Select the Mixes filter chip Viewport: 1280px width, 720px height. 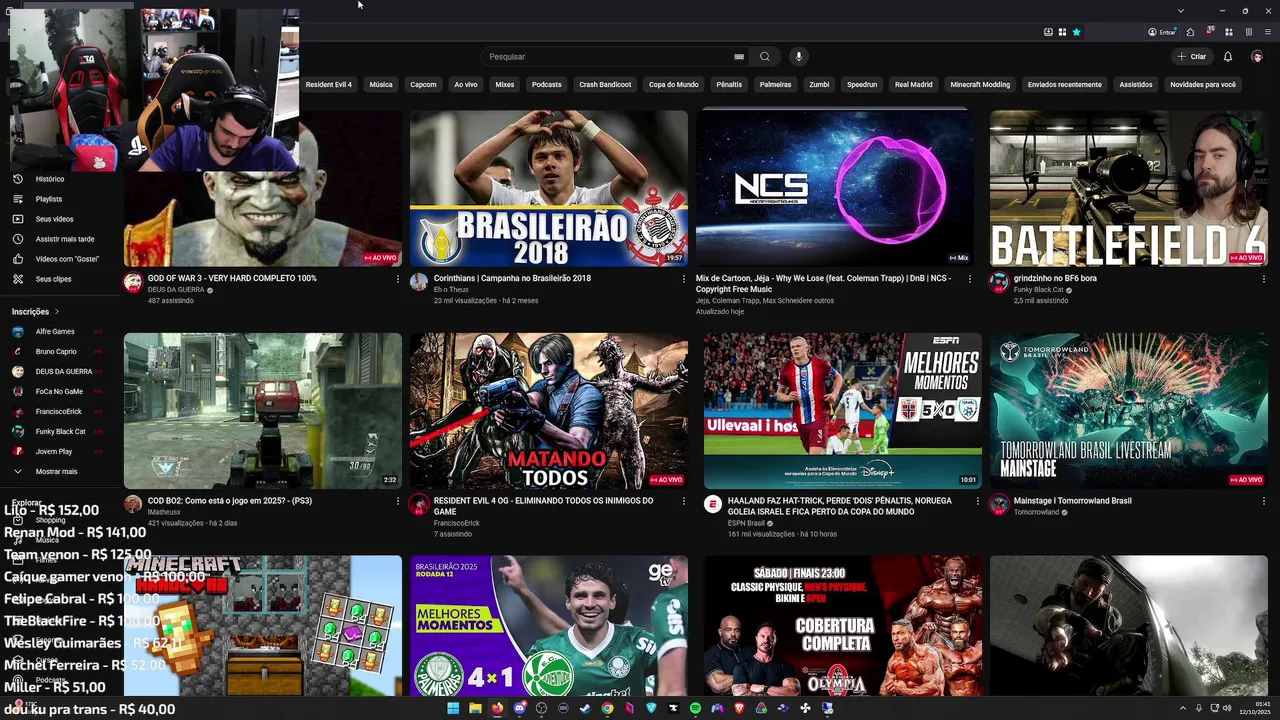(x=505, y=85)
